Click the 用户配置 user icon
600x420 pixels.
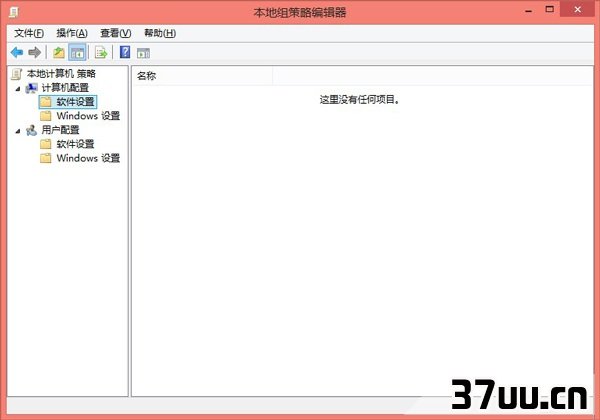(31, 130)
